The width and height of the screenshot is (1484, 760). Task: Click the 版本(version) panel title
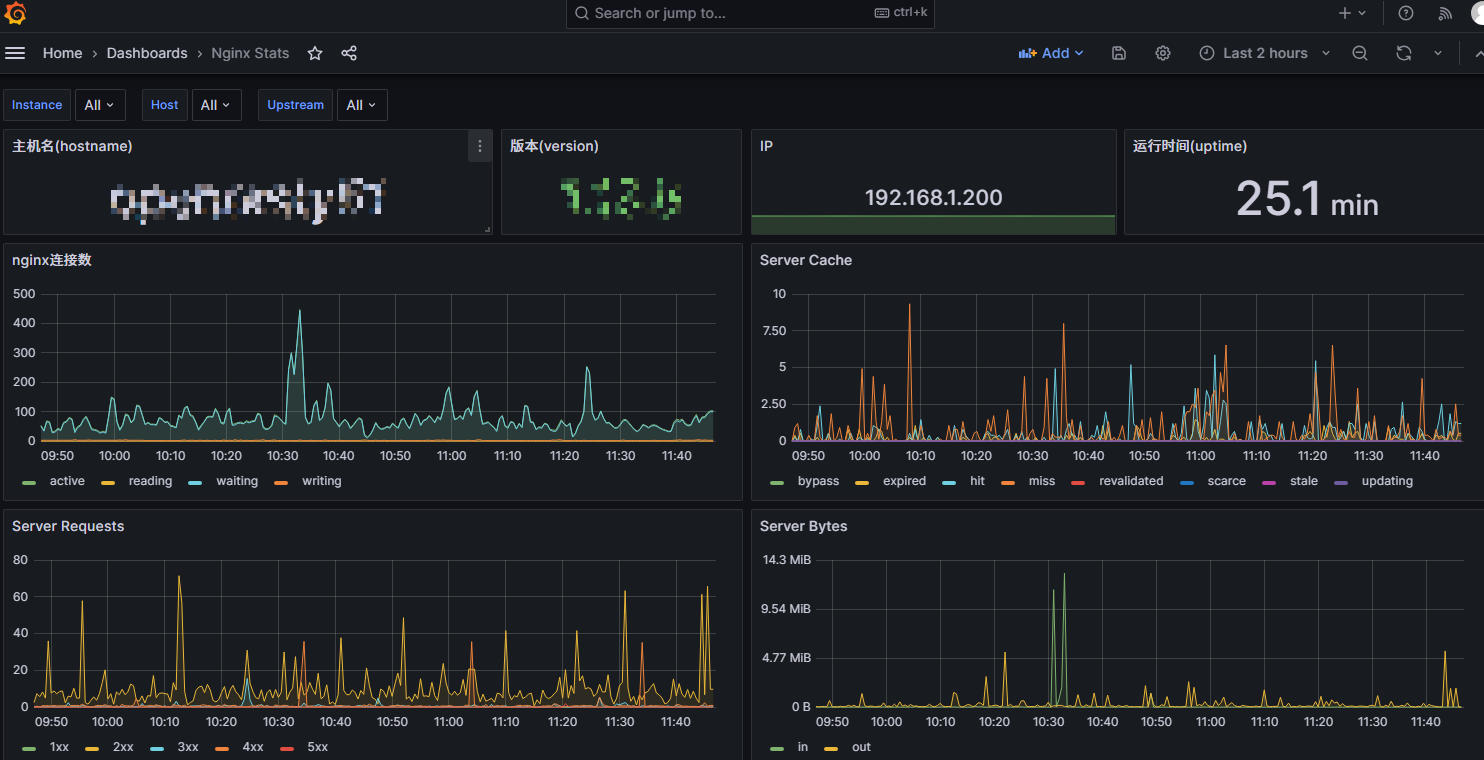[554, 146]
